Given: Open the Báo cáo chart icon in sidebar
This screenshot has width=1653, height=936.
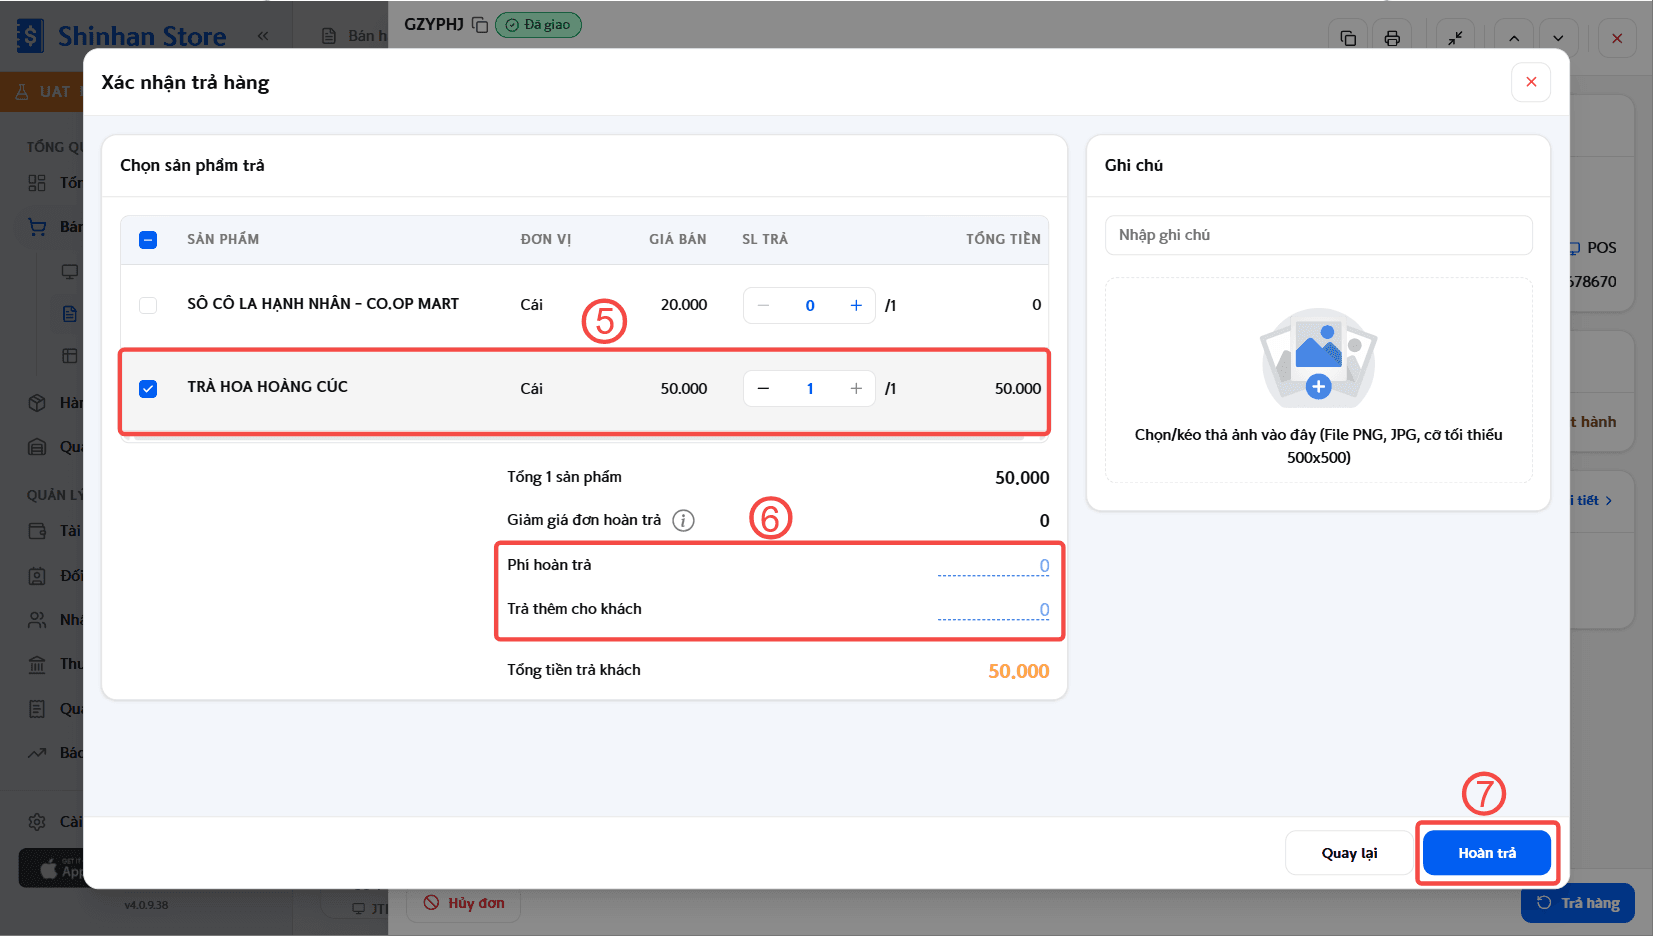Looking at the screenshot, I should (x=37, y=753).
